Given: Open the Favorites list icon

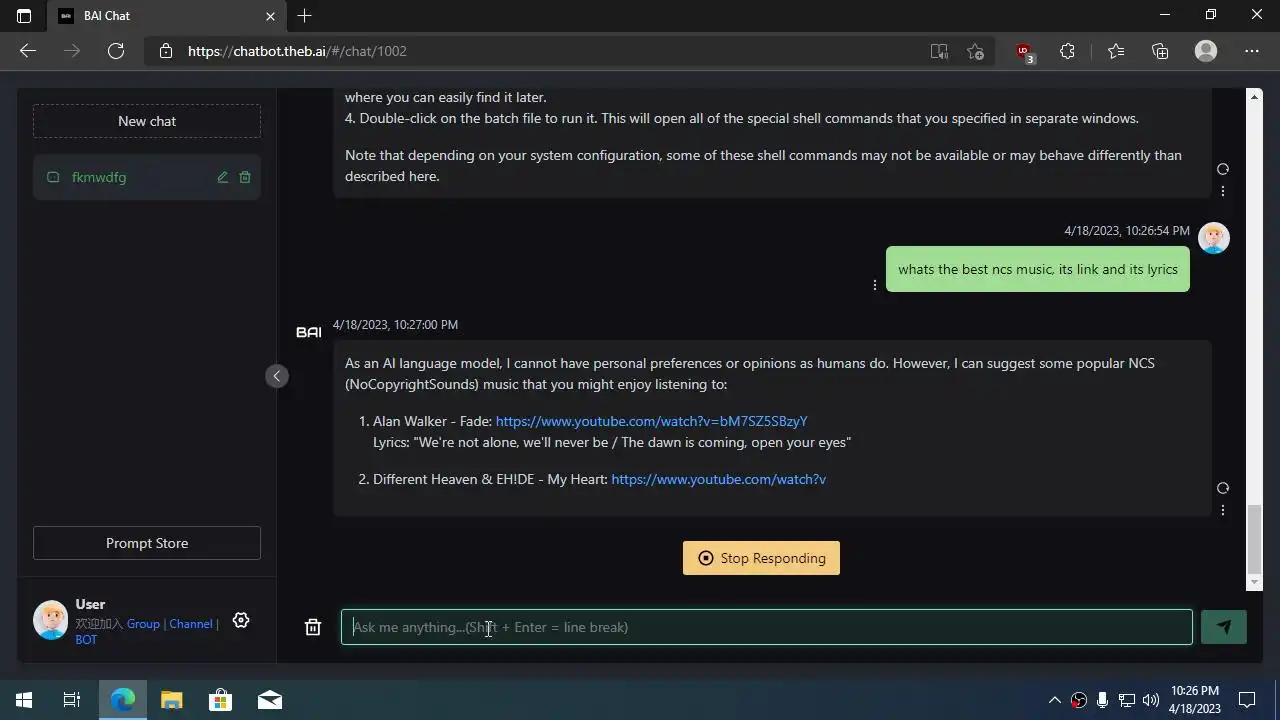Looking at the screenshot, I should 1116,51.
